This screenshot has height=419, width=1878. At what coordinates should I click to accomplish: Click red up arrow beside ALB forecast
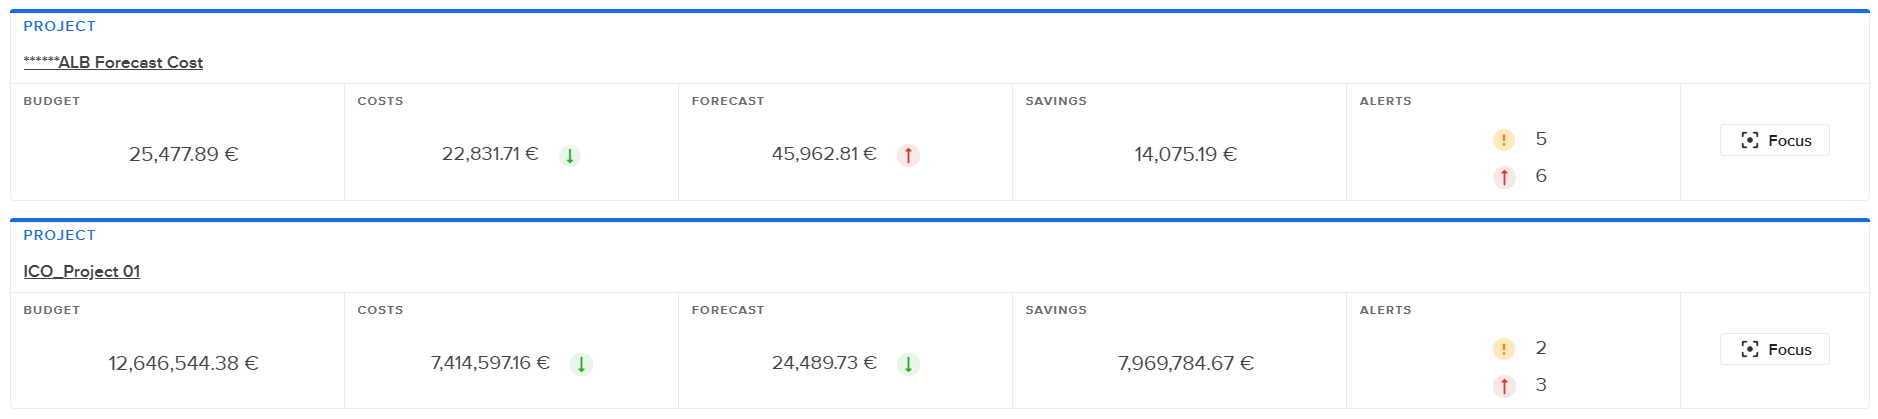click(x=908, y=155)
